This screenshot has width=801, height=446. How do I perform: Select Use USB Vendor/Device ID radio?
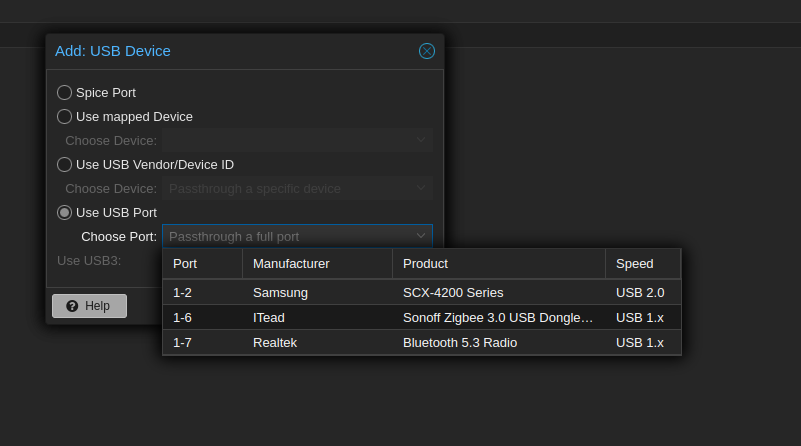(65, 164)
